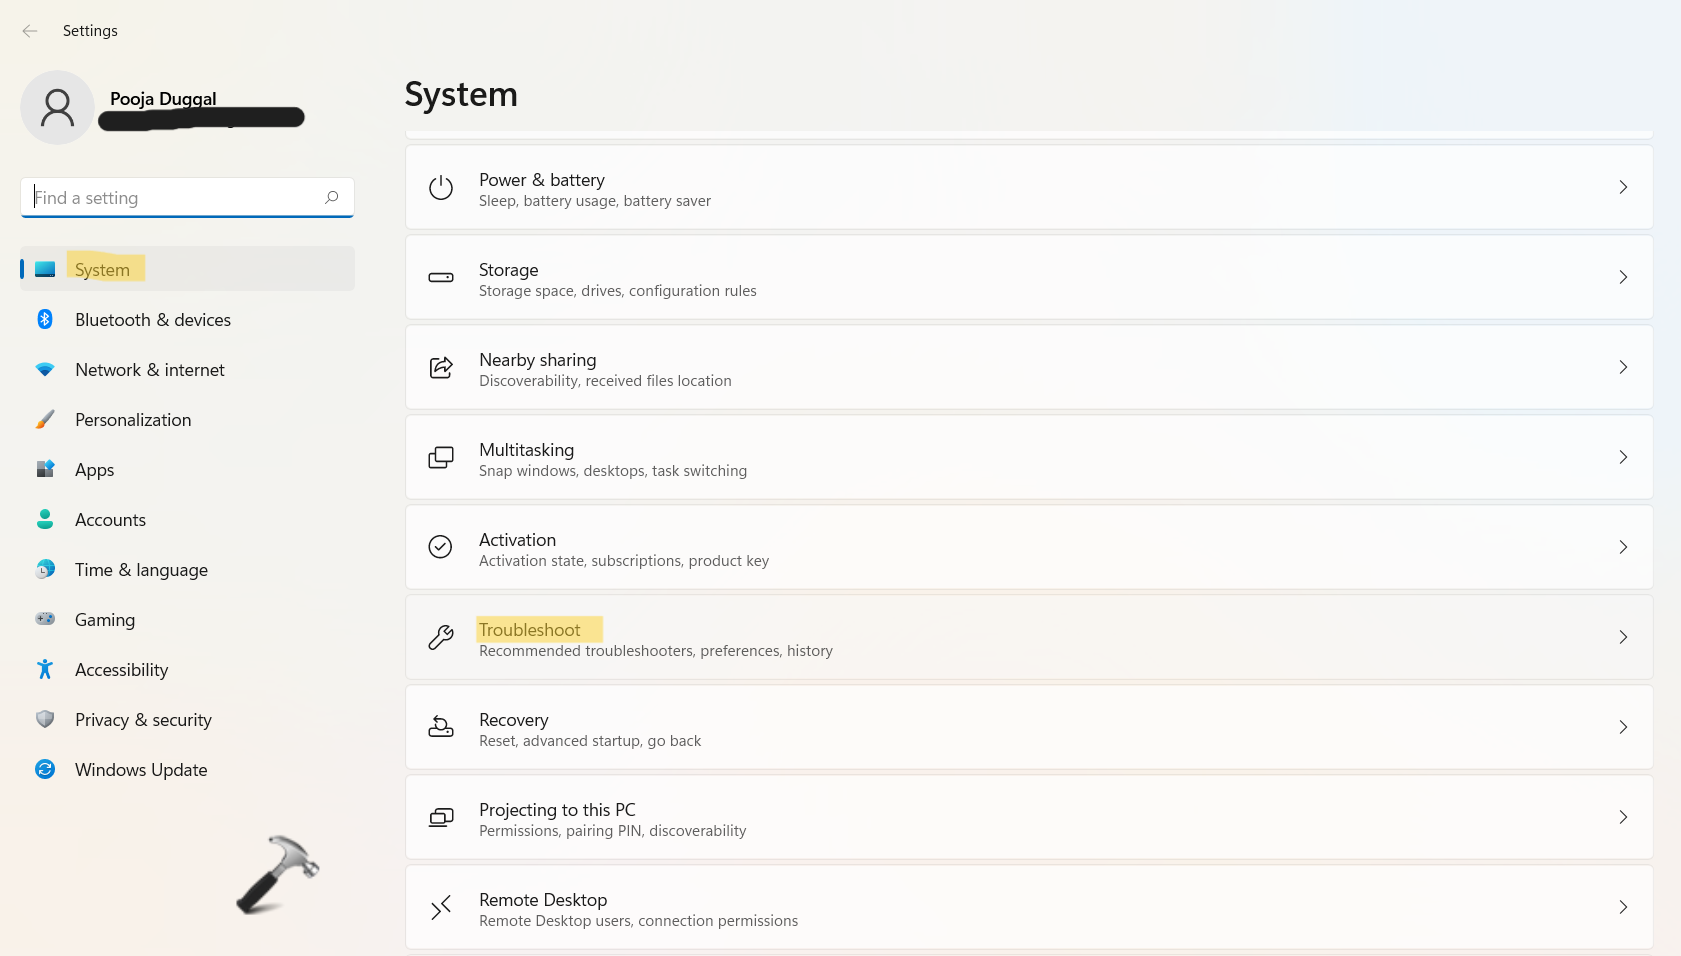Open Recovery via its right chevron
The image size is (1681, 956).
coord(1622,727)
